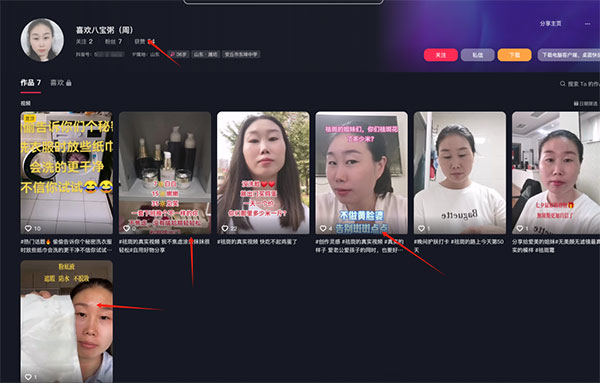Screen dimensions: 600x383
Task: Click caption starting #热门话题 偷偷告诉你个秘密
Action: [x=67, y=246]
